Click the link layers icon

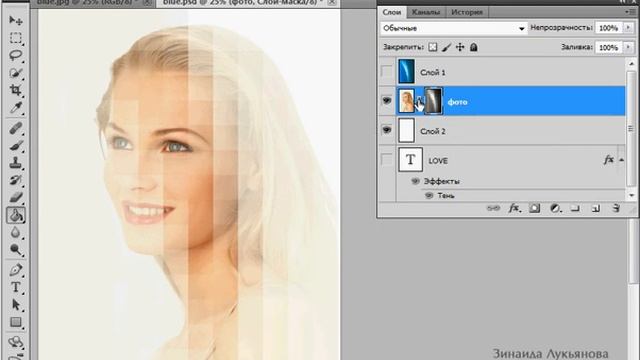coord(493,209)
